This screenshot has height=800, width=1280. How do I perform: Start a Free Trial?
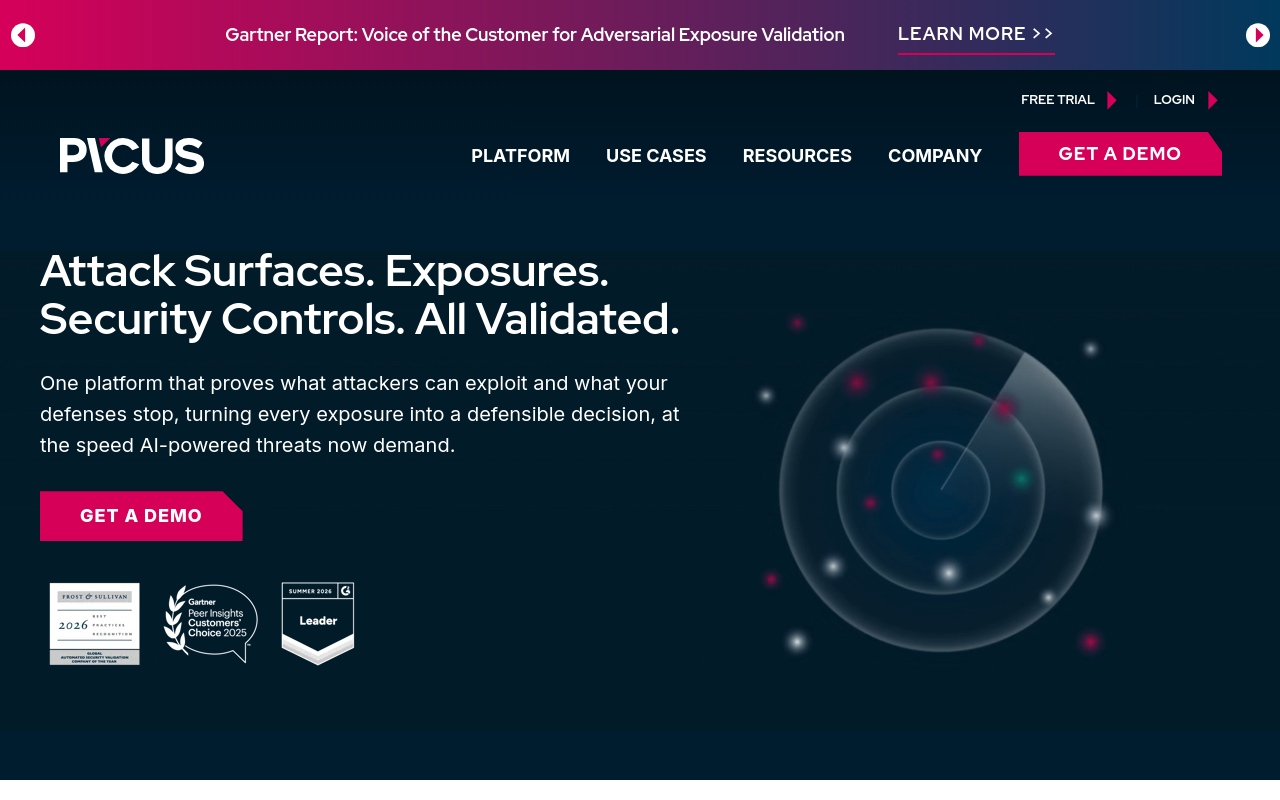click(x=1069, y=100)
